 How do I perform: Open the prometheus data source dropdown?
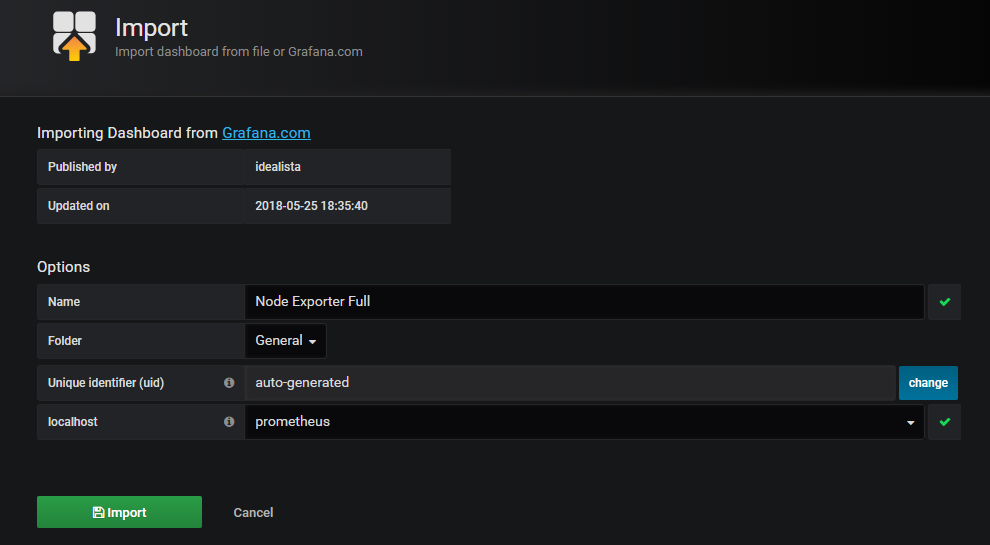[x=585, y=422]
